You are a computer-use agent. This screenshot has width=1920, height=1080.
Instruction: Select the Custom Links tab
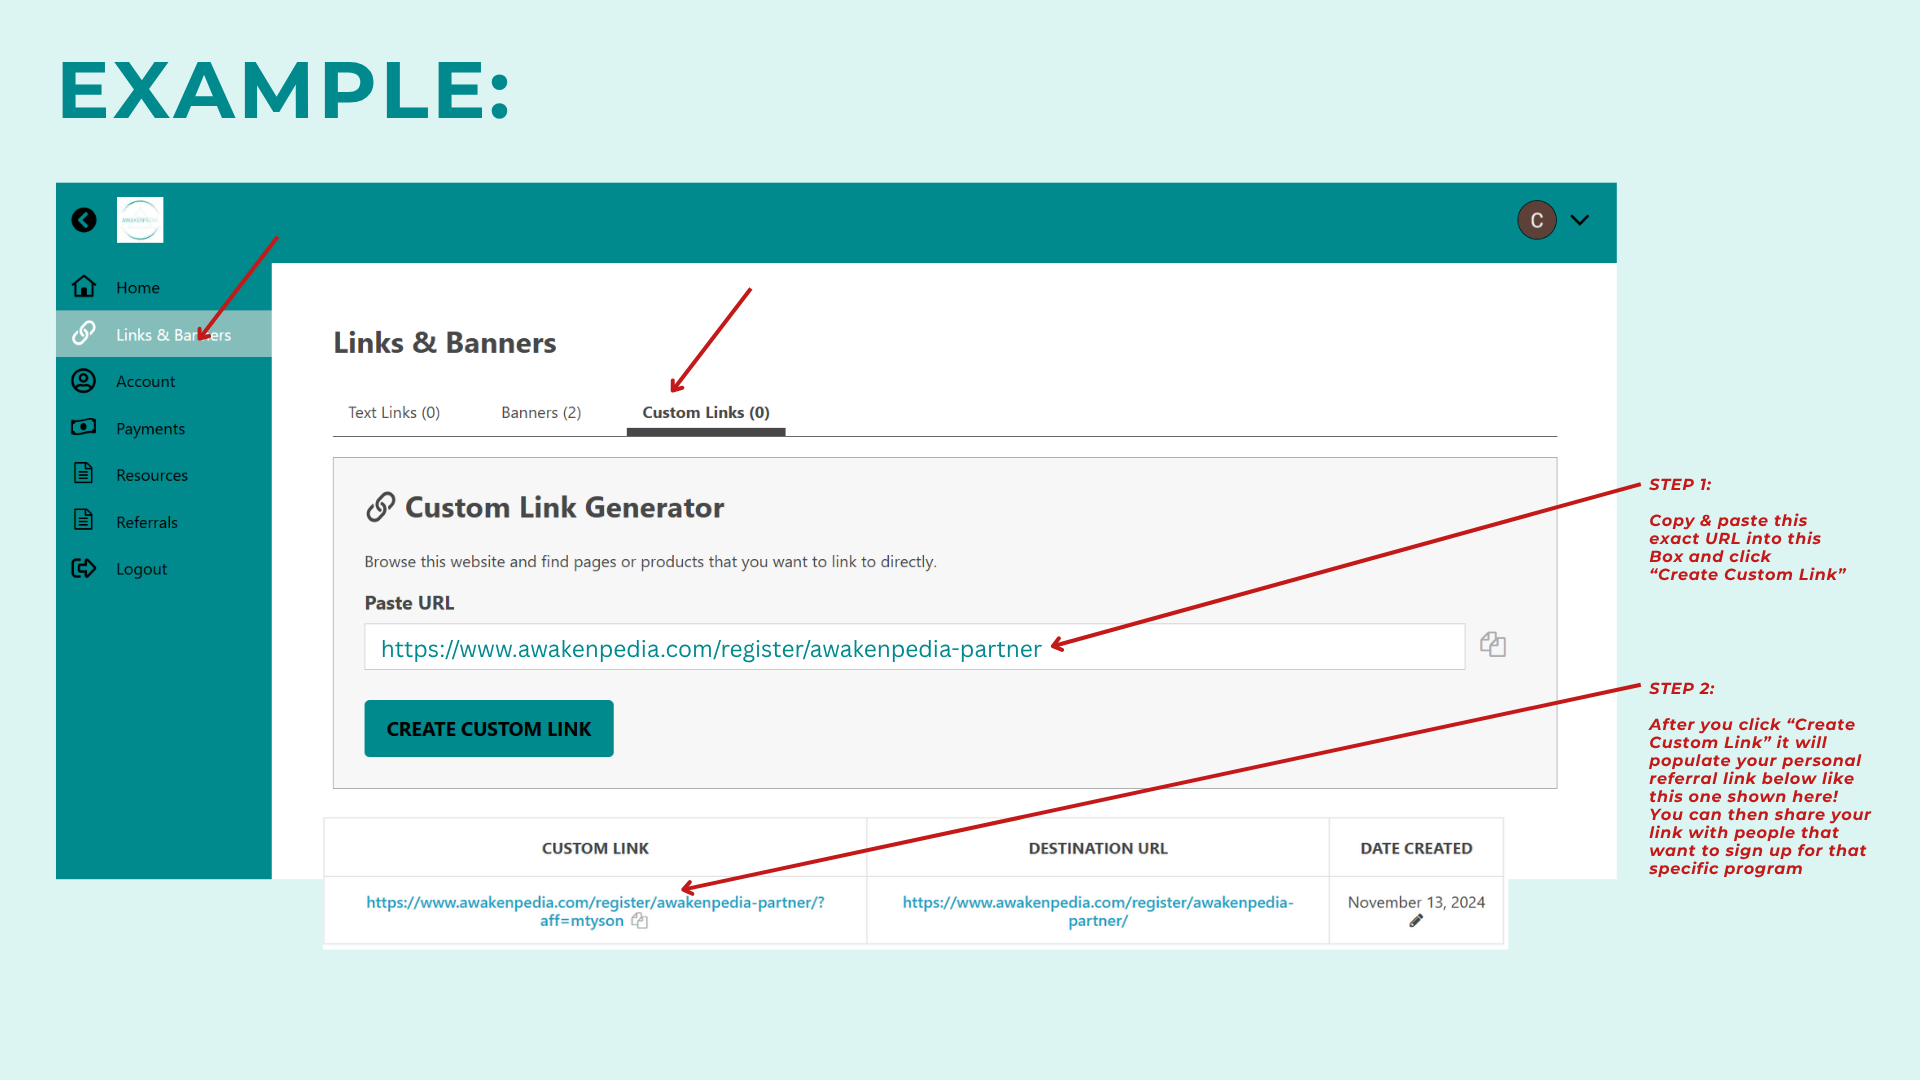click(706, 412)
